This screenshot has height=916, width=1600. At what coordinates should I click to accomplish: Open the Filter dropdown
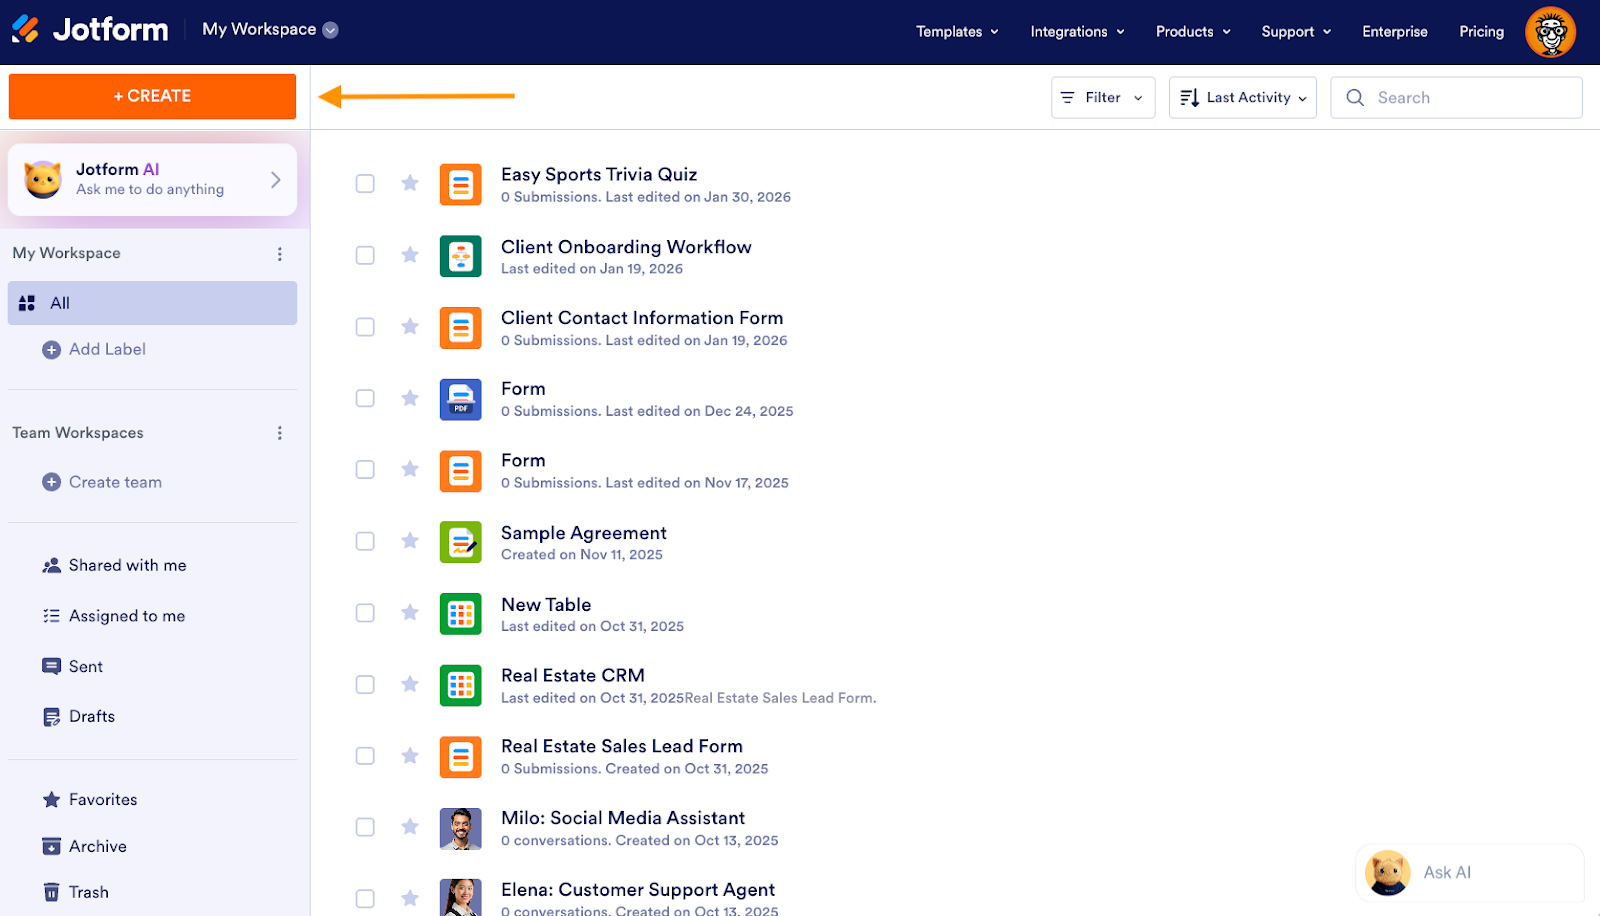coord(1101,97)
